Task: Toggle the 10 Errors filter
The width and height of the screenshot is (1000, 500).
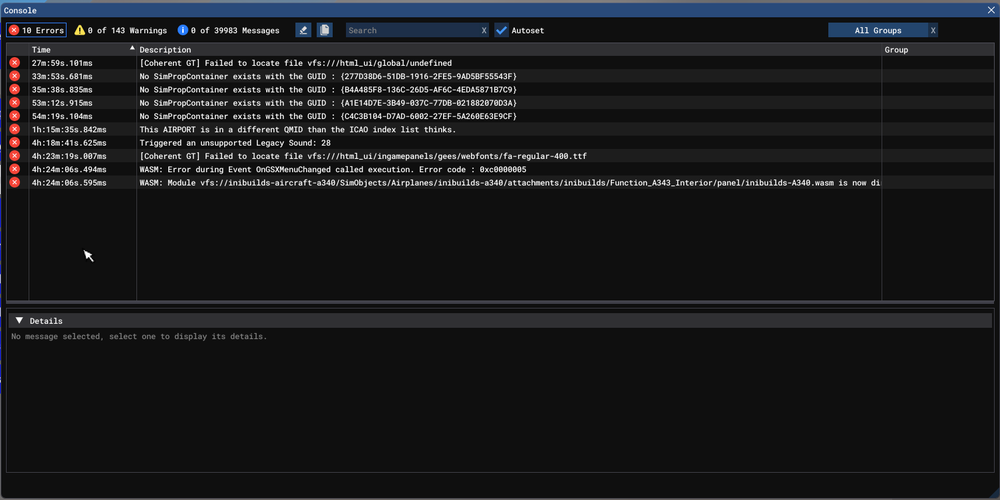Action: [x=36, y=31]
